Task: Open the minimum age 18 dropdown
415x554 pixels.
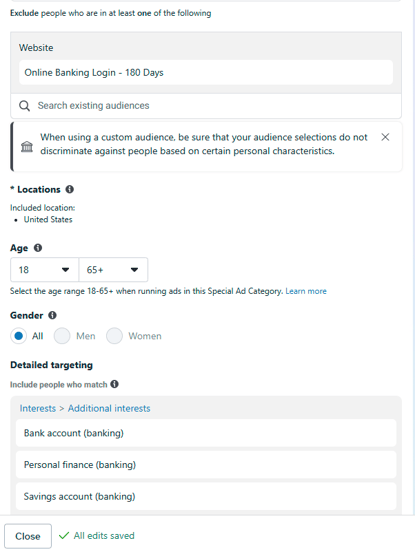Action: pyautogui.click(x=45, y=270)
